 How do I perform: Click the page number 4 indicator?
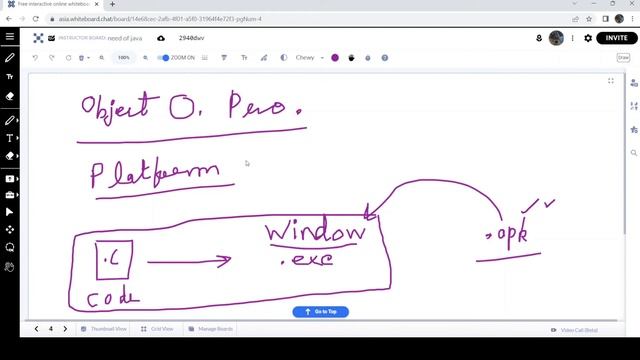pos(51,329)
